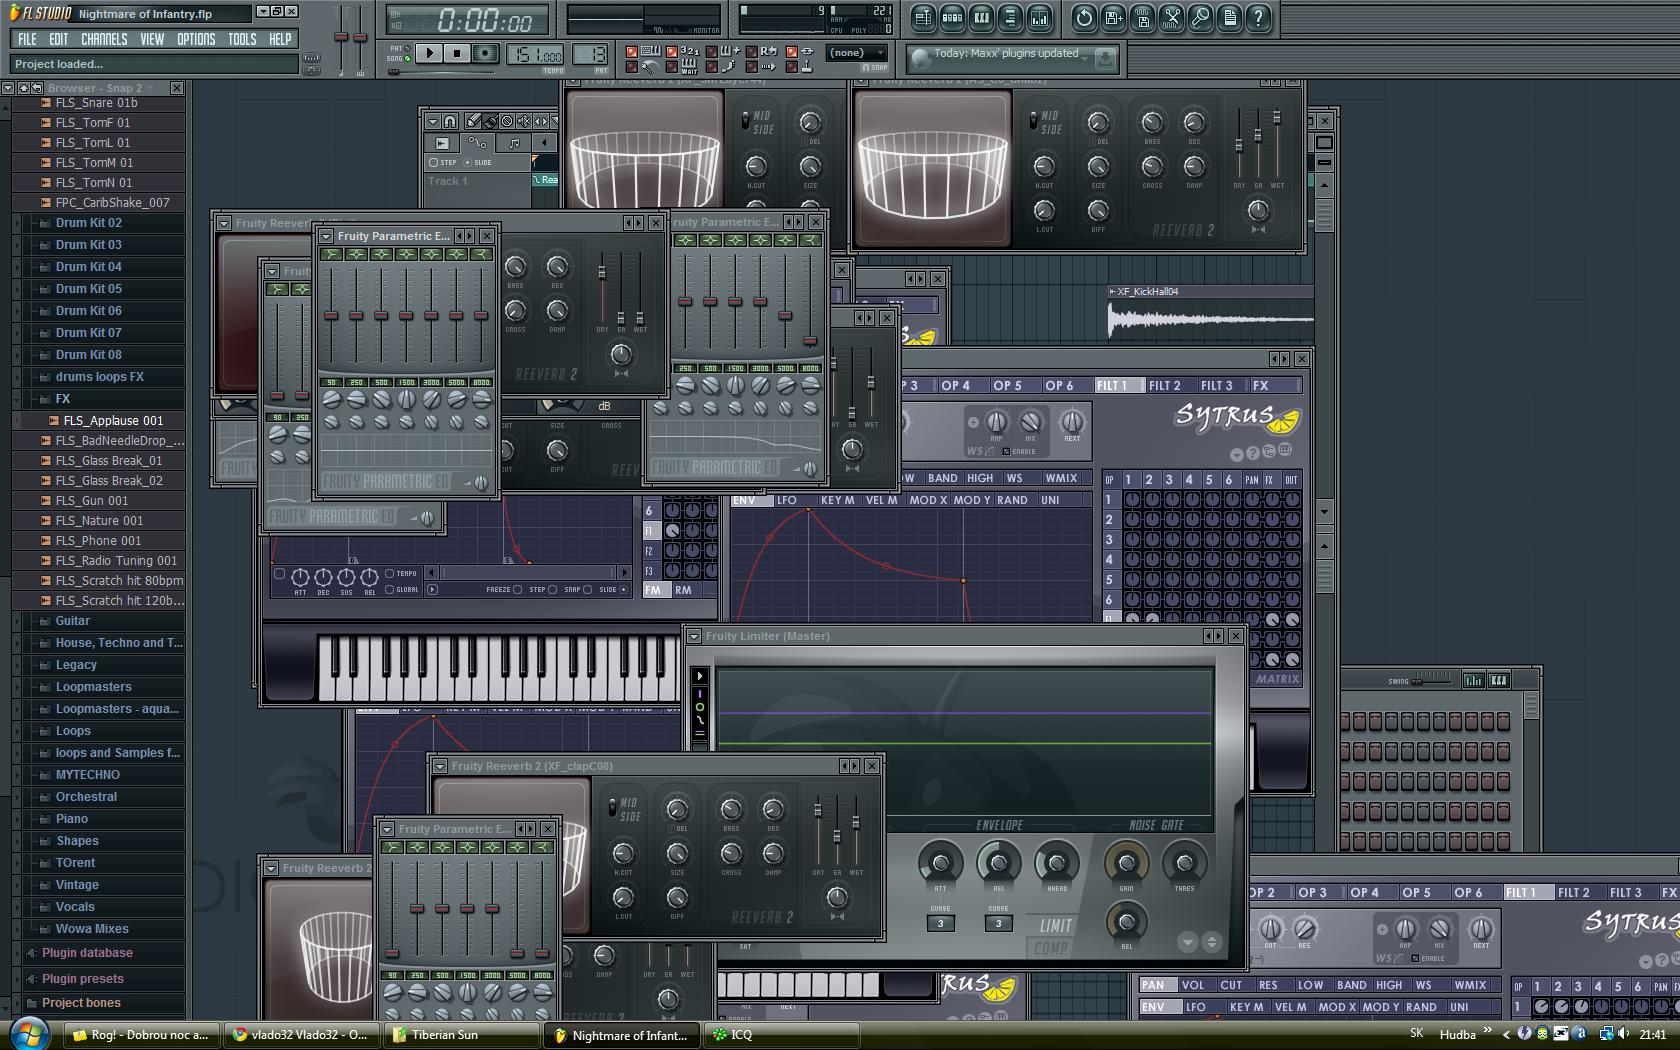Click the news download icon beside Maxx' message
This screenshot has width=1680, height=1050.
click(x=1105, y=58)
